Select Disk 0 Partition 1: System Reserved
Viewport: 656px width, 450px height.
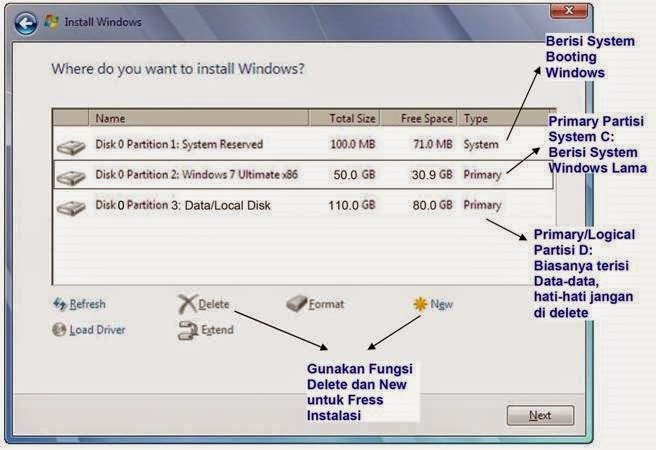tap(304, 145)
